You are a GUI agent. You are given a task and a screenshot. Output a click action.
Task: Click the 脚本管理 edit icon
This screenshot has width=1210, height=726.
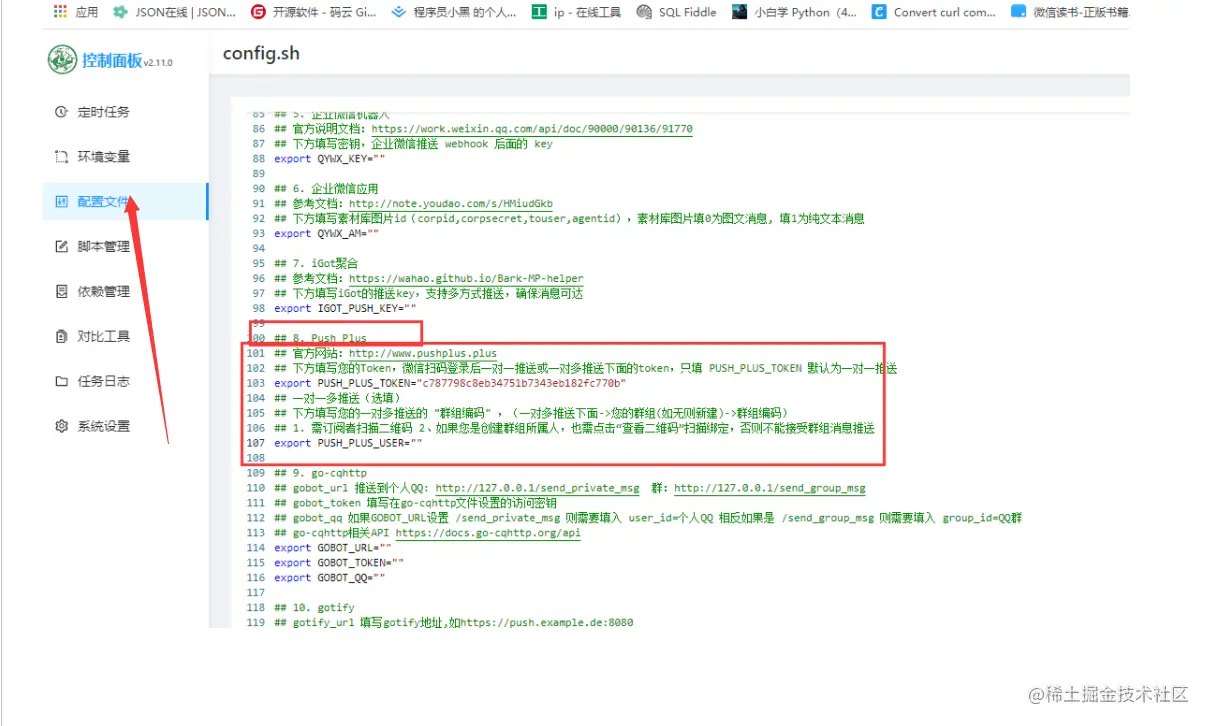tap(61, 246)
